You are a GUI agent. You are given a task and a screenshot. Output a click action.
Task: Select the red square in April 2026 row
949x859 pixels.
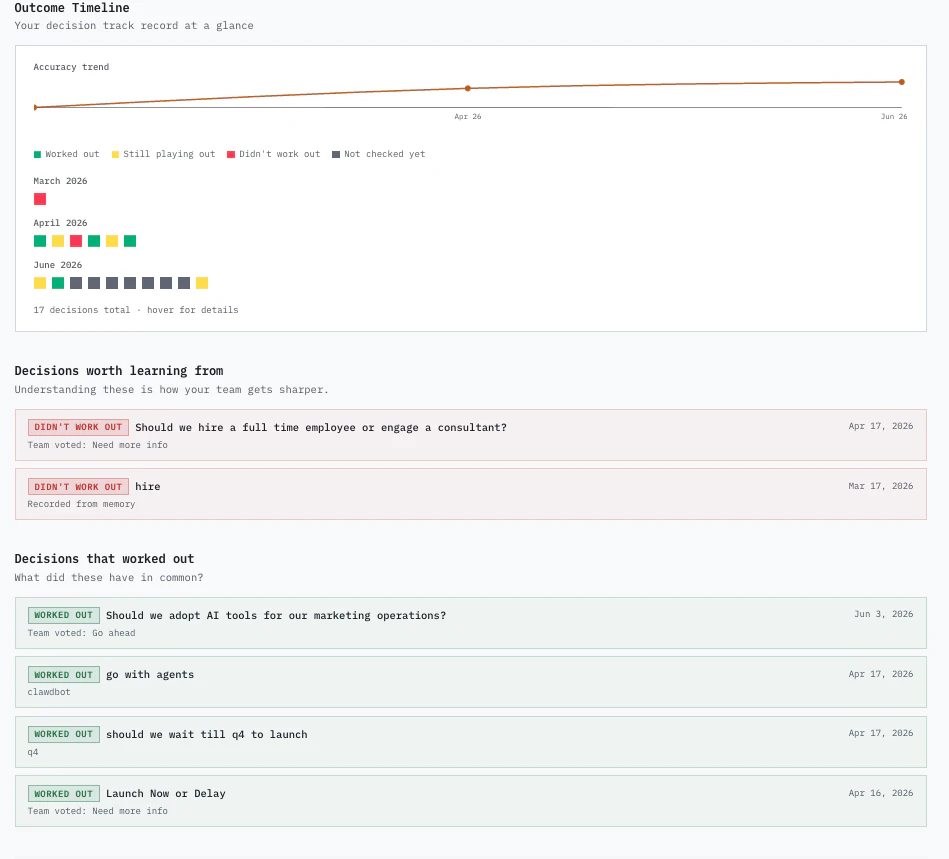tap(76, 241)
